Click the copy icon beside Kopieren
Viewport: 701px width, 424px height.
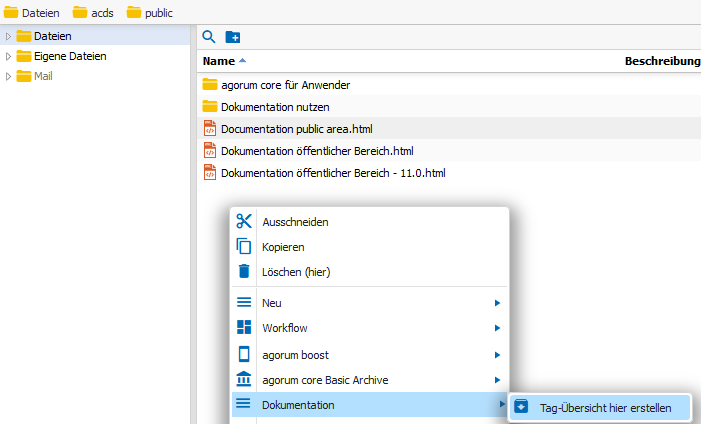244,246
